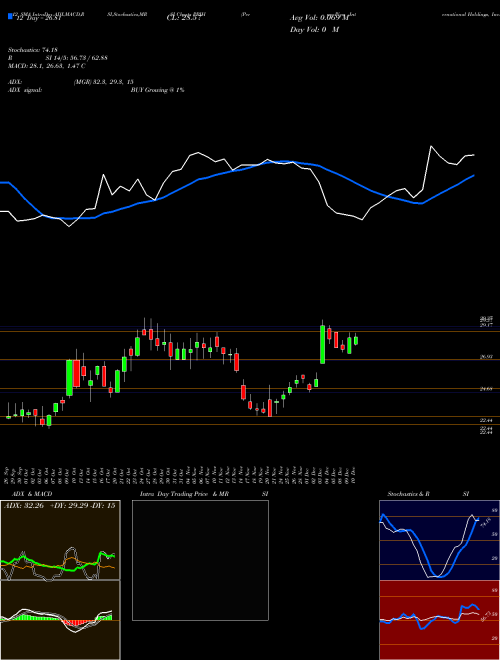The image size is (500, 660).
Task: Click the tall green candlestick near 03 Dec
Action: click(x=323, y=344)
